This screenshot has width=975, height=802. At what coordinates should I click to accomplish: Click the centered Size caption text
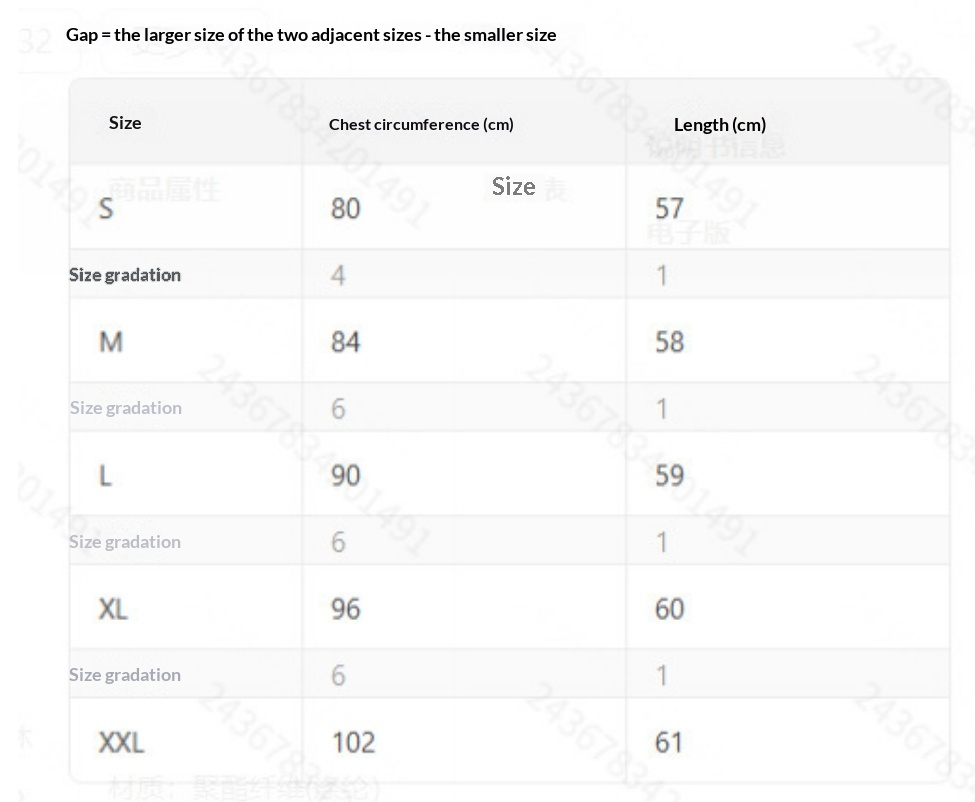513,186
